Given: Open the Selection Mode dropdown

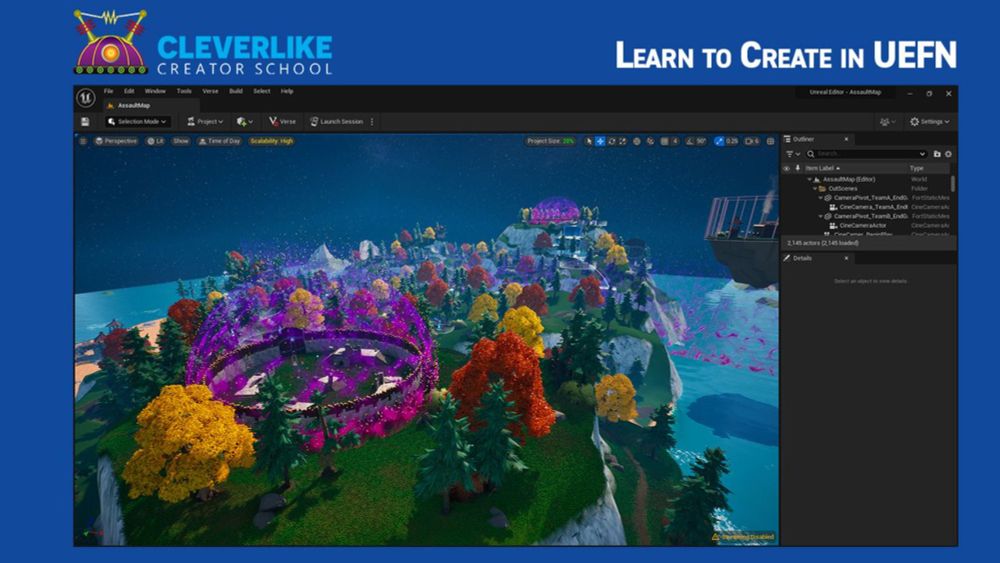Looking at the screenshot, I should point(137,121).
